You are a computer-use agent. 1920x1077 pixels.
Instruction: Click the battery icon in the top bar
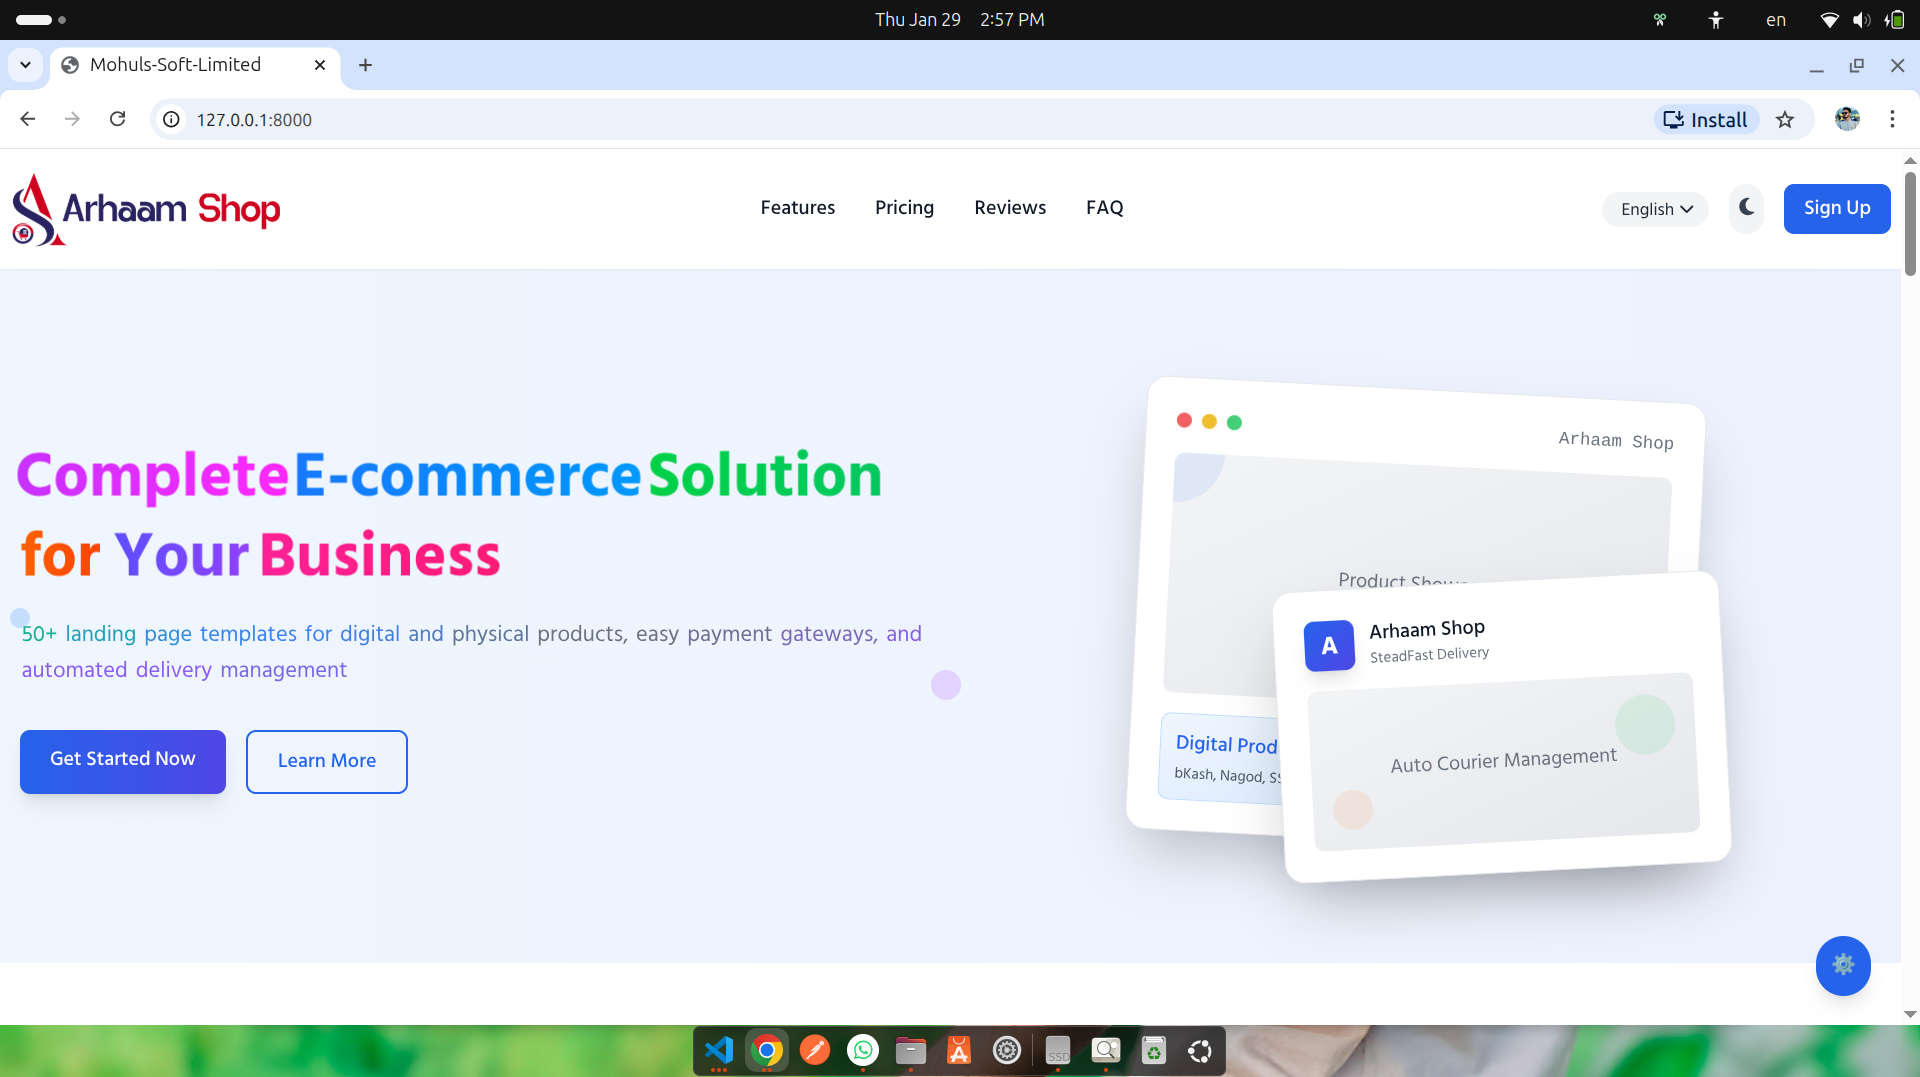(1894, 20)
